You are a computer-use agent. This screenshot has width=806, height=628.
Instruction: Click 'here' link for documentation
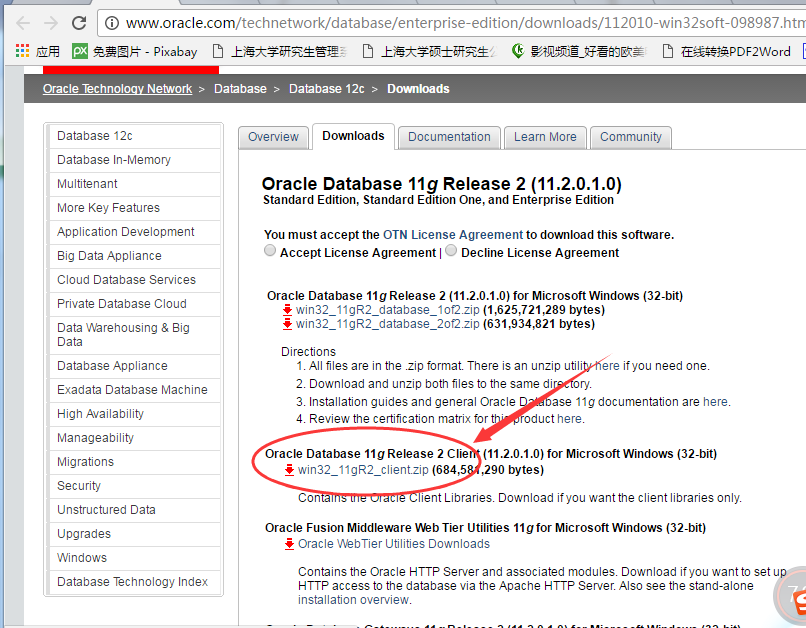pyautogui.click(x=715, y=402)
